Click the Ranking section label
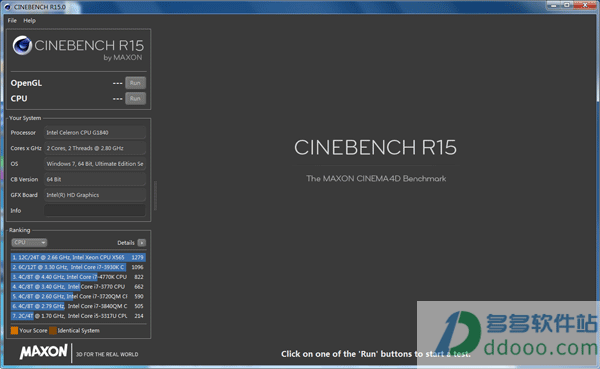600x369 pixels. pos(20,230)
